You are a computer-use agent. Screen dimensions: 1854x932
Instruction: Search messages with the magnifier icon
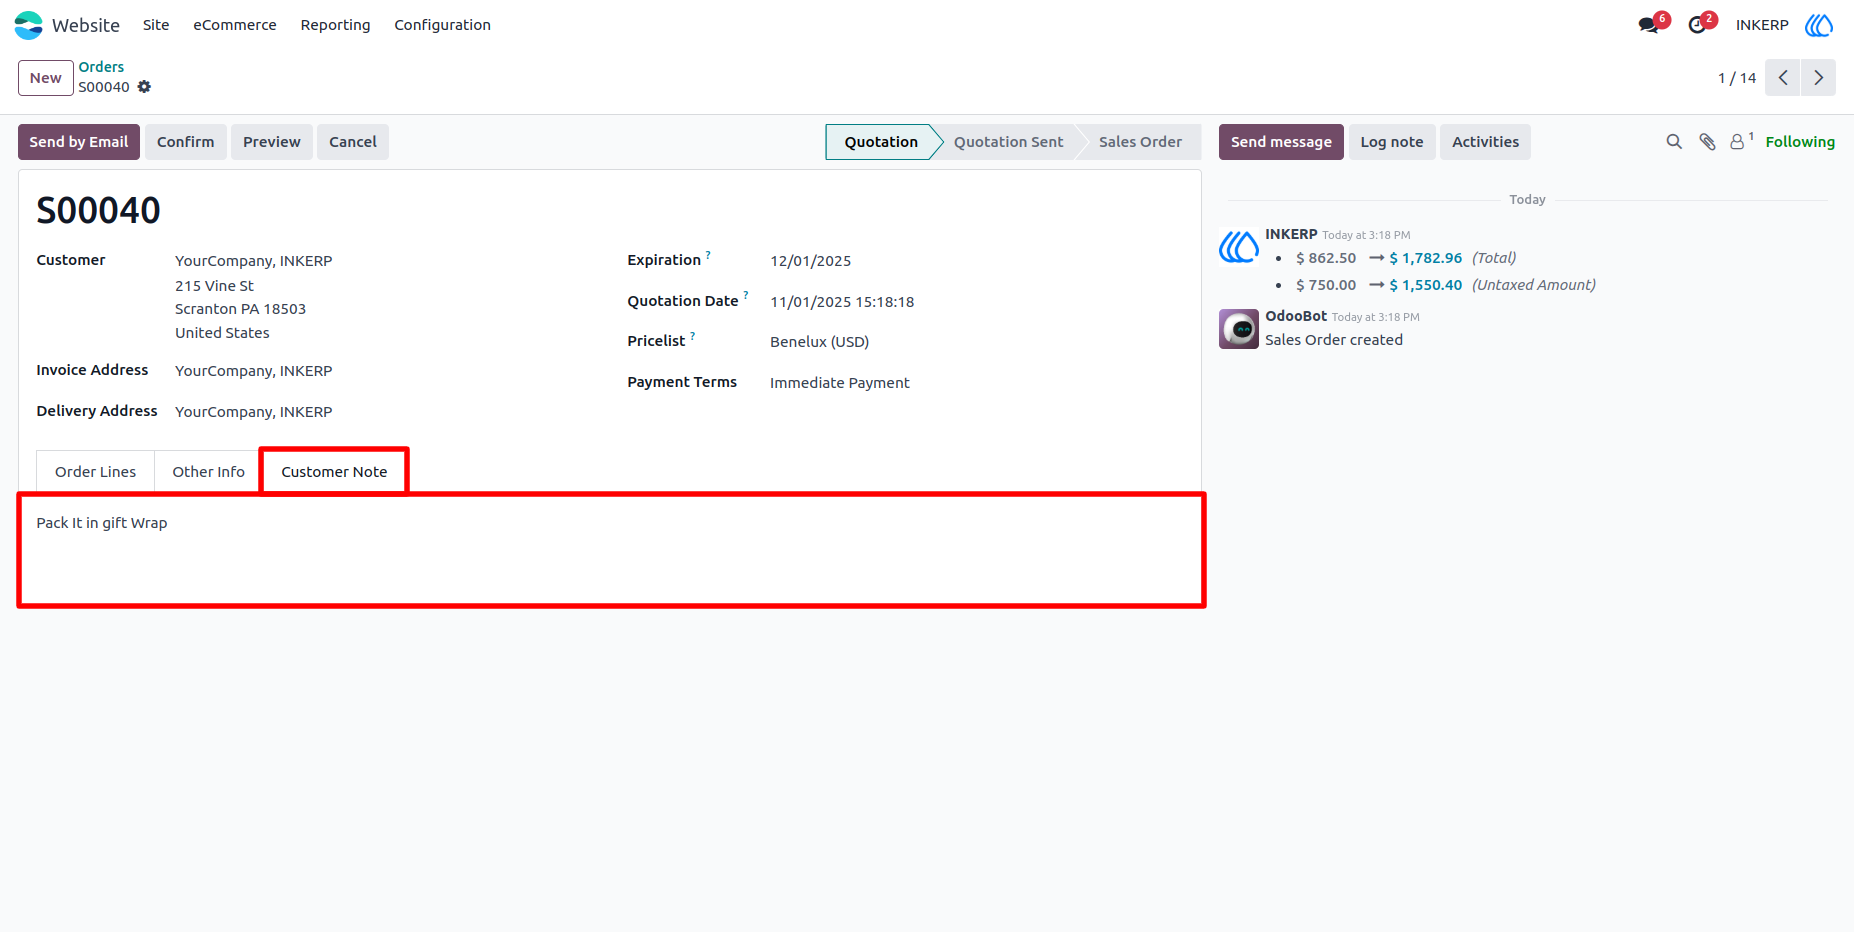[1674, 142]
